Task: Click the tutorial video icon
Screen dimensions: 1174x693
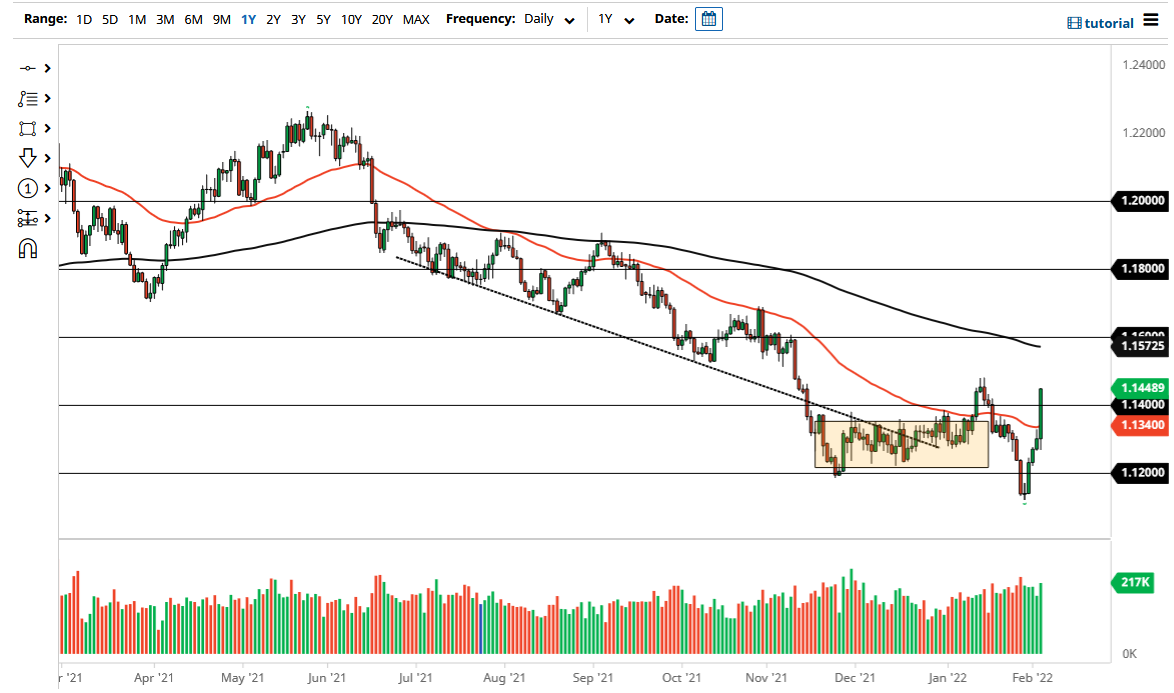Action: click(1075, 22)
